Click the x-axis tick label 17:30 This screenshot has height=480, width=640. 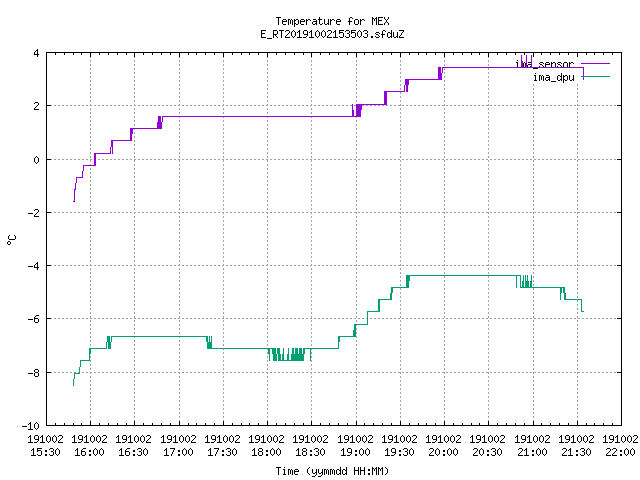[222, 452]
